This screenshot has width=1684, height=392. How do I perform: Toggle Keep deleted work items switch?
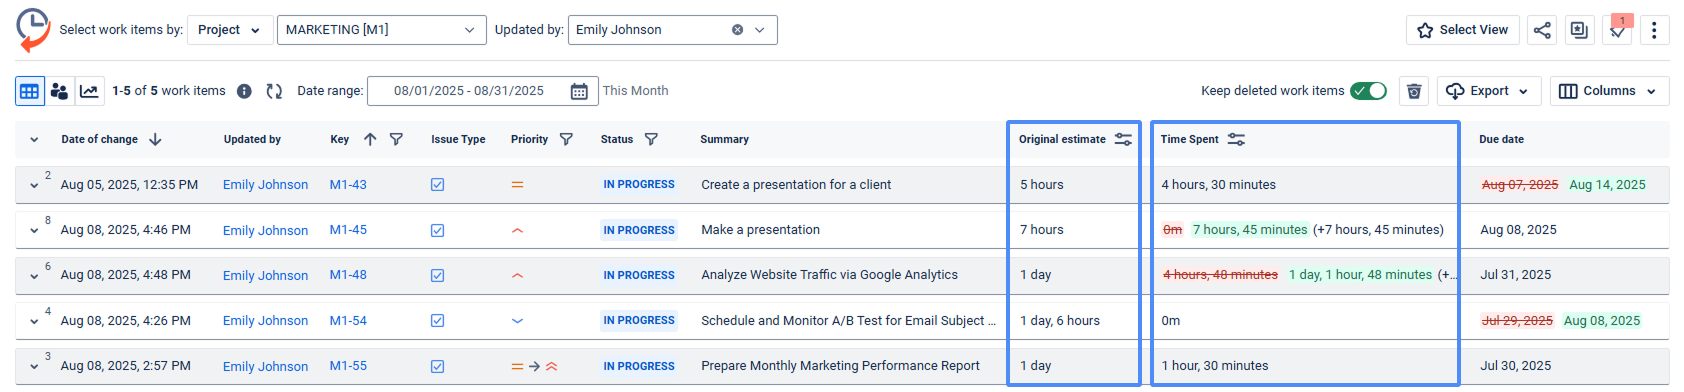pos(1368,91)
